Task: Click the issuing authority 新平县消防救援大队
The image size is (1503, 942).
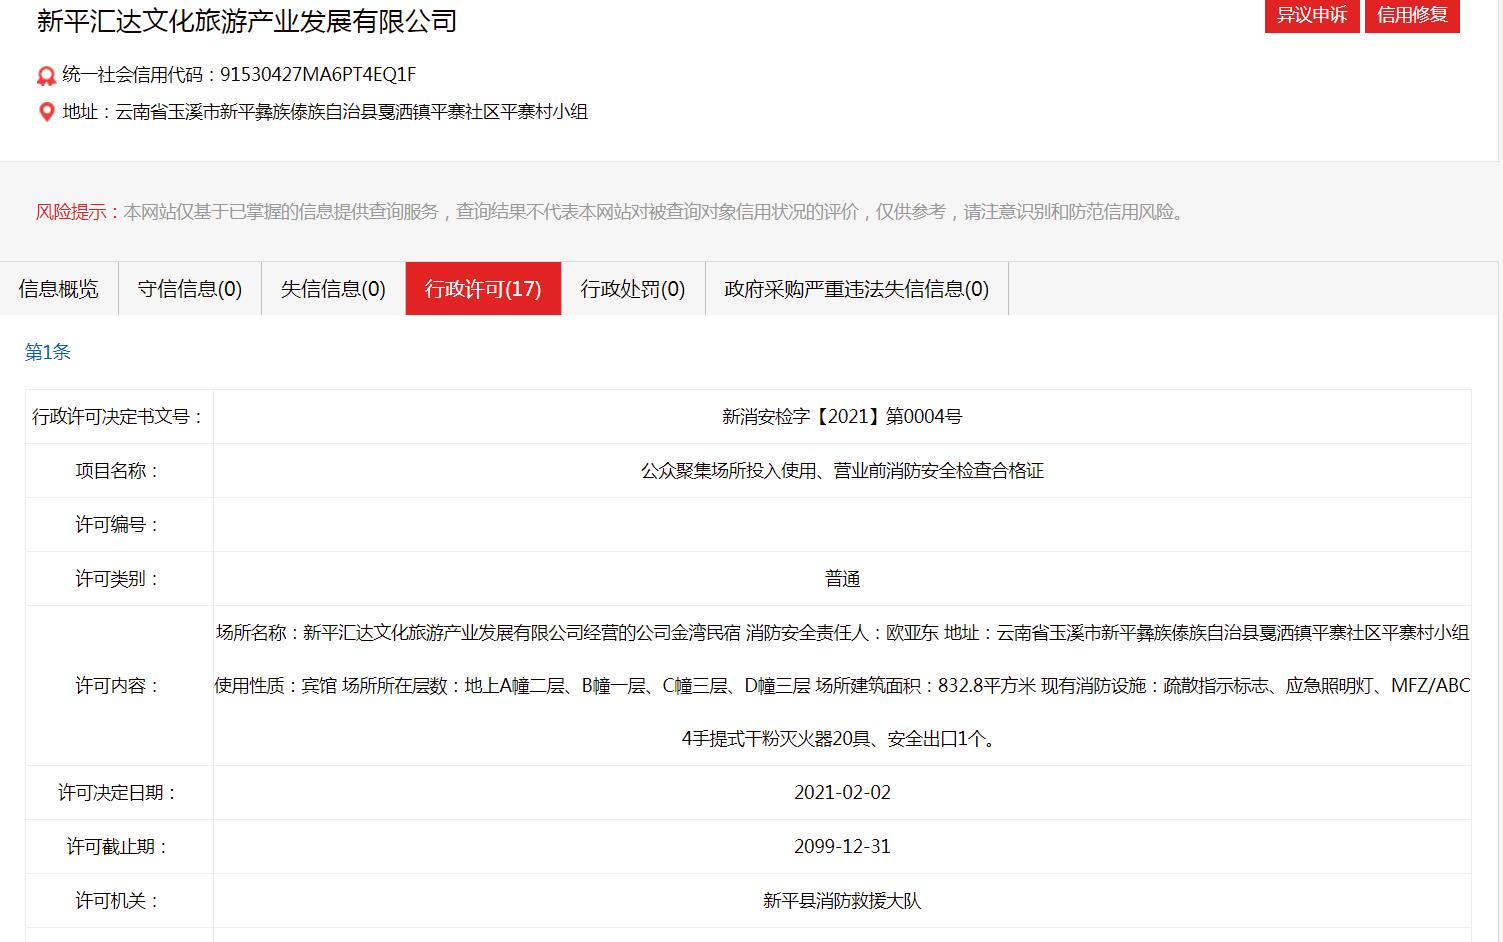Action: pos(842,901)
